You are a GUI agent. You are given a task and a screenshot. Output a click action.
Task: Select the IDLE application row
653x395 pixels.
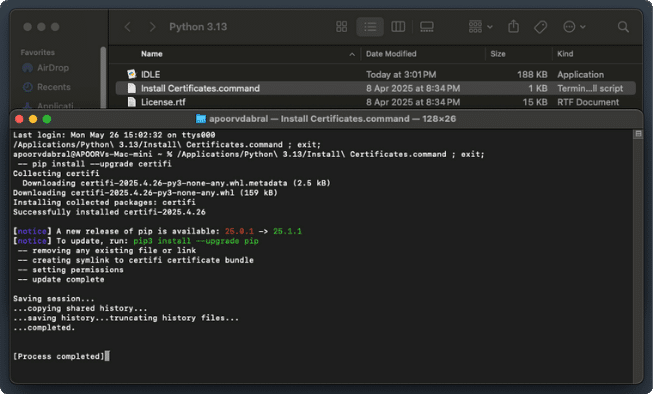[x=376, y=75]
